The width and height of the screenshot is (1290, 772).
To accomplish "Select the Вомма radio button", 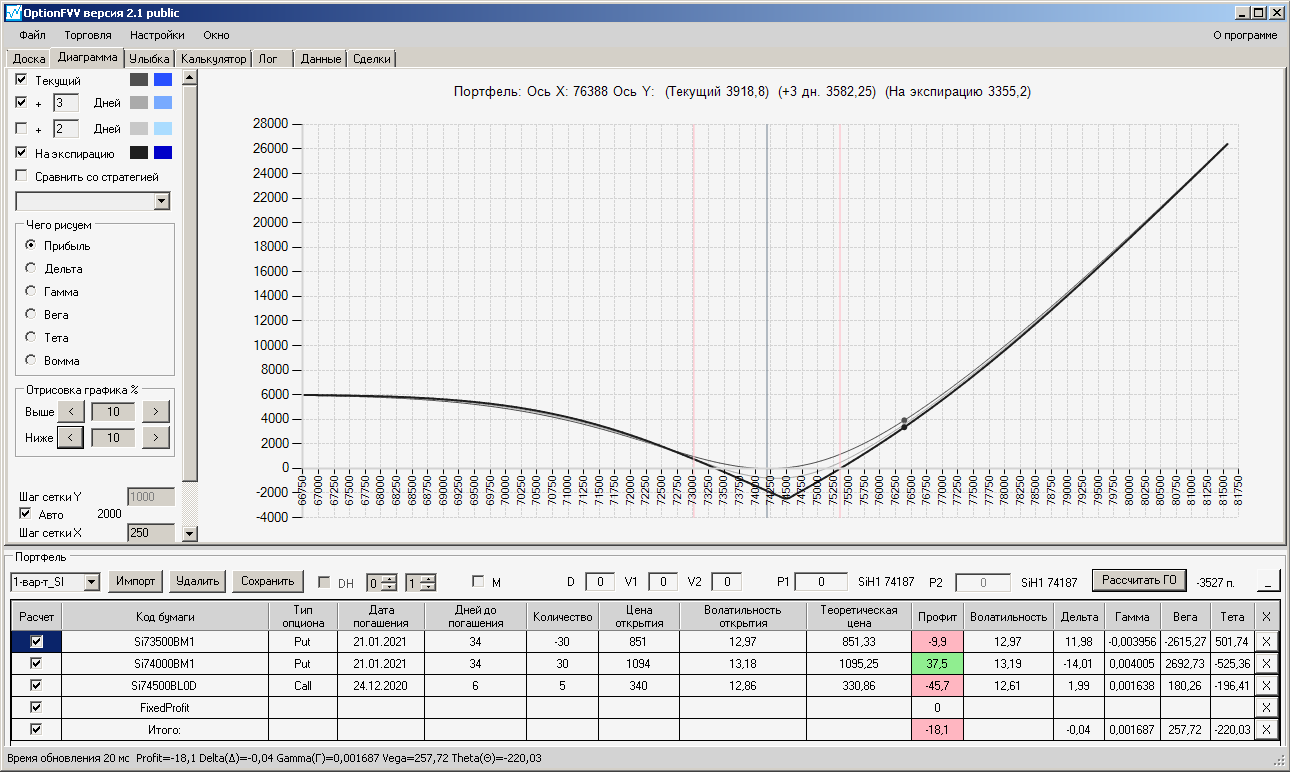I will point(31,360).
